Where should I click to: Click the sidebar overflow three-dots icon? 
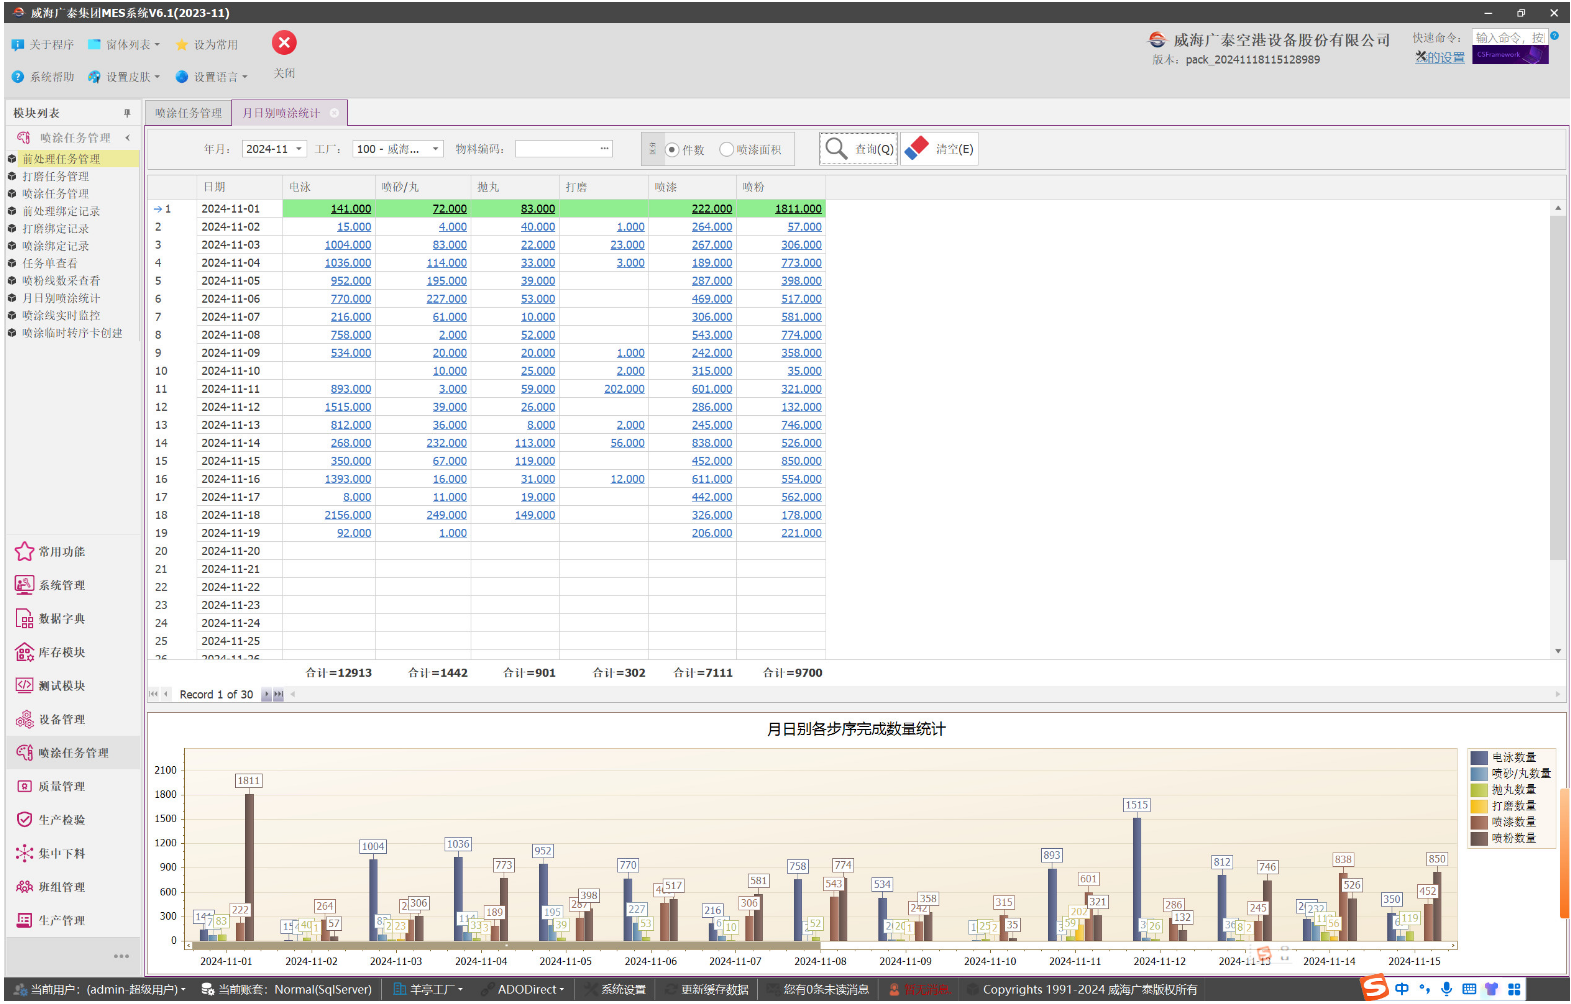[121, 956]
